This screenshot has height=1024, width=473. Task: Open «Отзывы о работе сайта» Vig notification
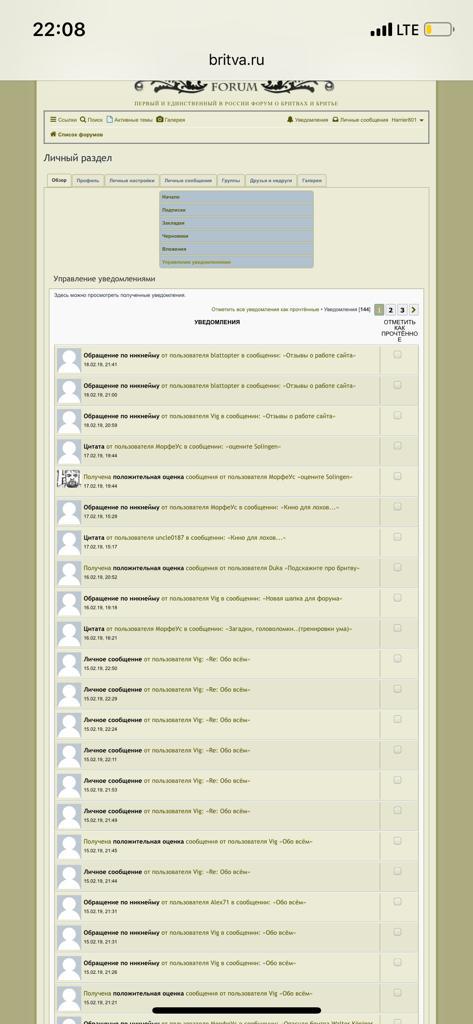click(x=220, y=416)
